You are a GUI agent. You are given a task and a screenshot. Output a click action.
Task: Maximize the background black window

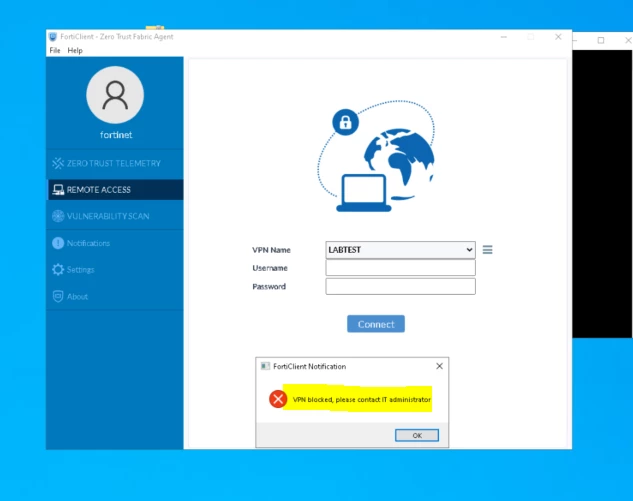pyautogui.click(x=601, y=40)
